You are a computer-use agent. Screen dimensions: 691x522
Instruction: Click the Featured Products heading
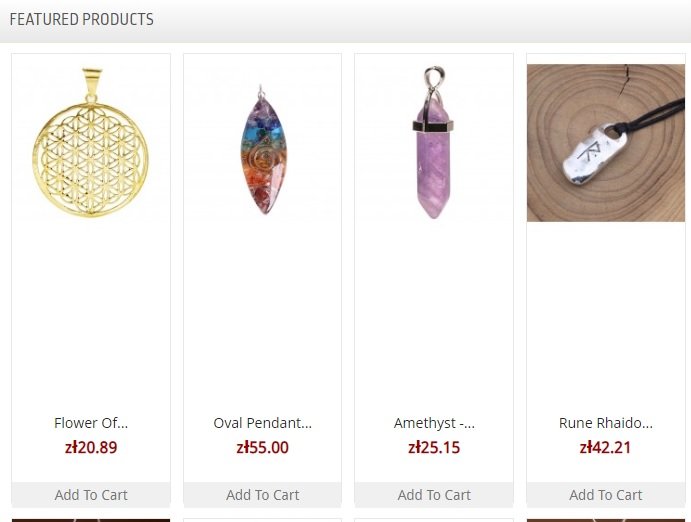coord(82,19)
